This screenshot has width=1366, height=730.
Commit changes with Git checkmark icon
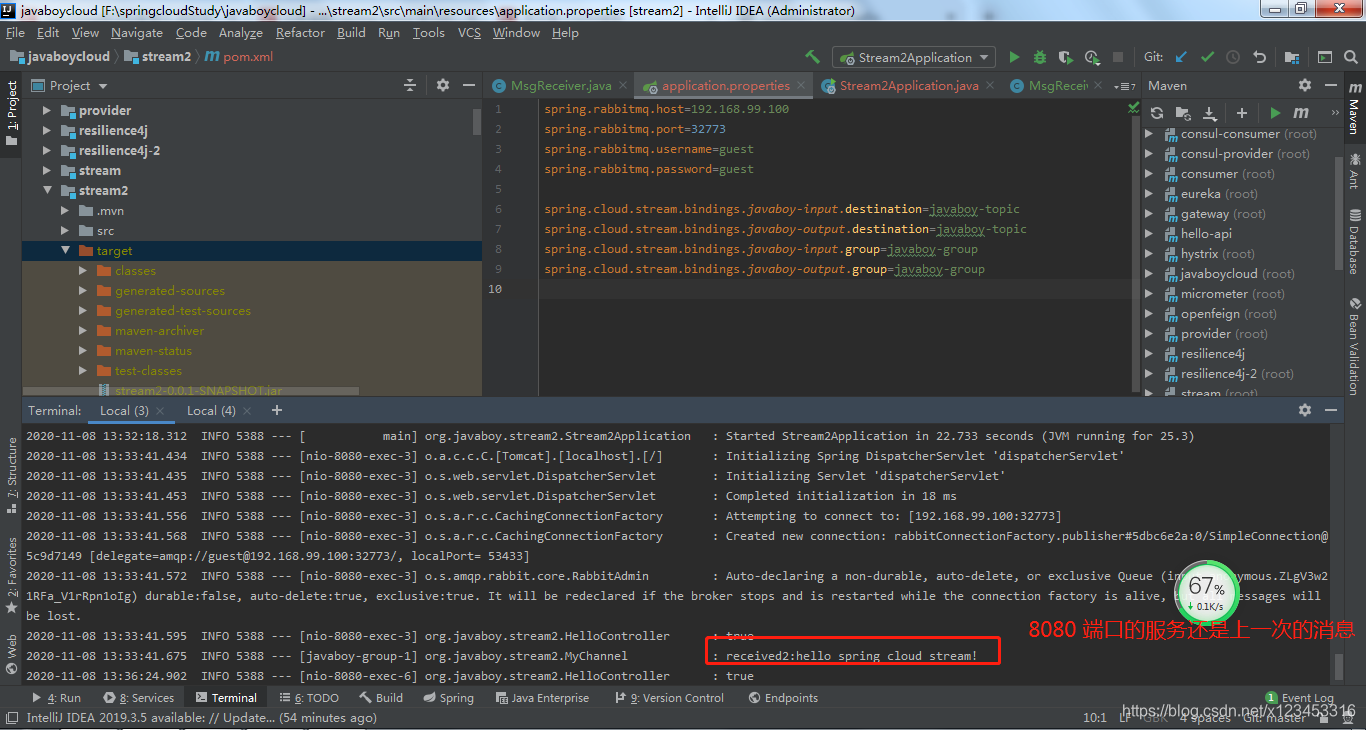click(1207, 57)
